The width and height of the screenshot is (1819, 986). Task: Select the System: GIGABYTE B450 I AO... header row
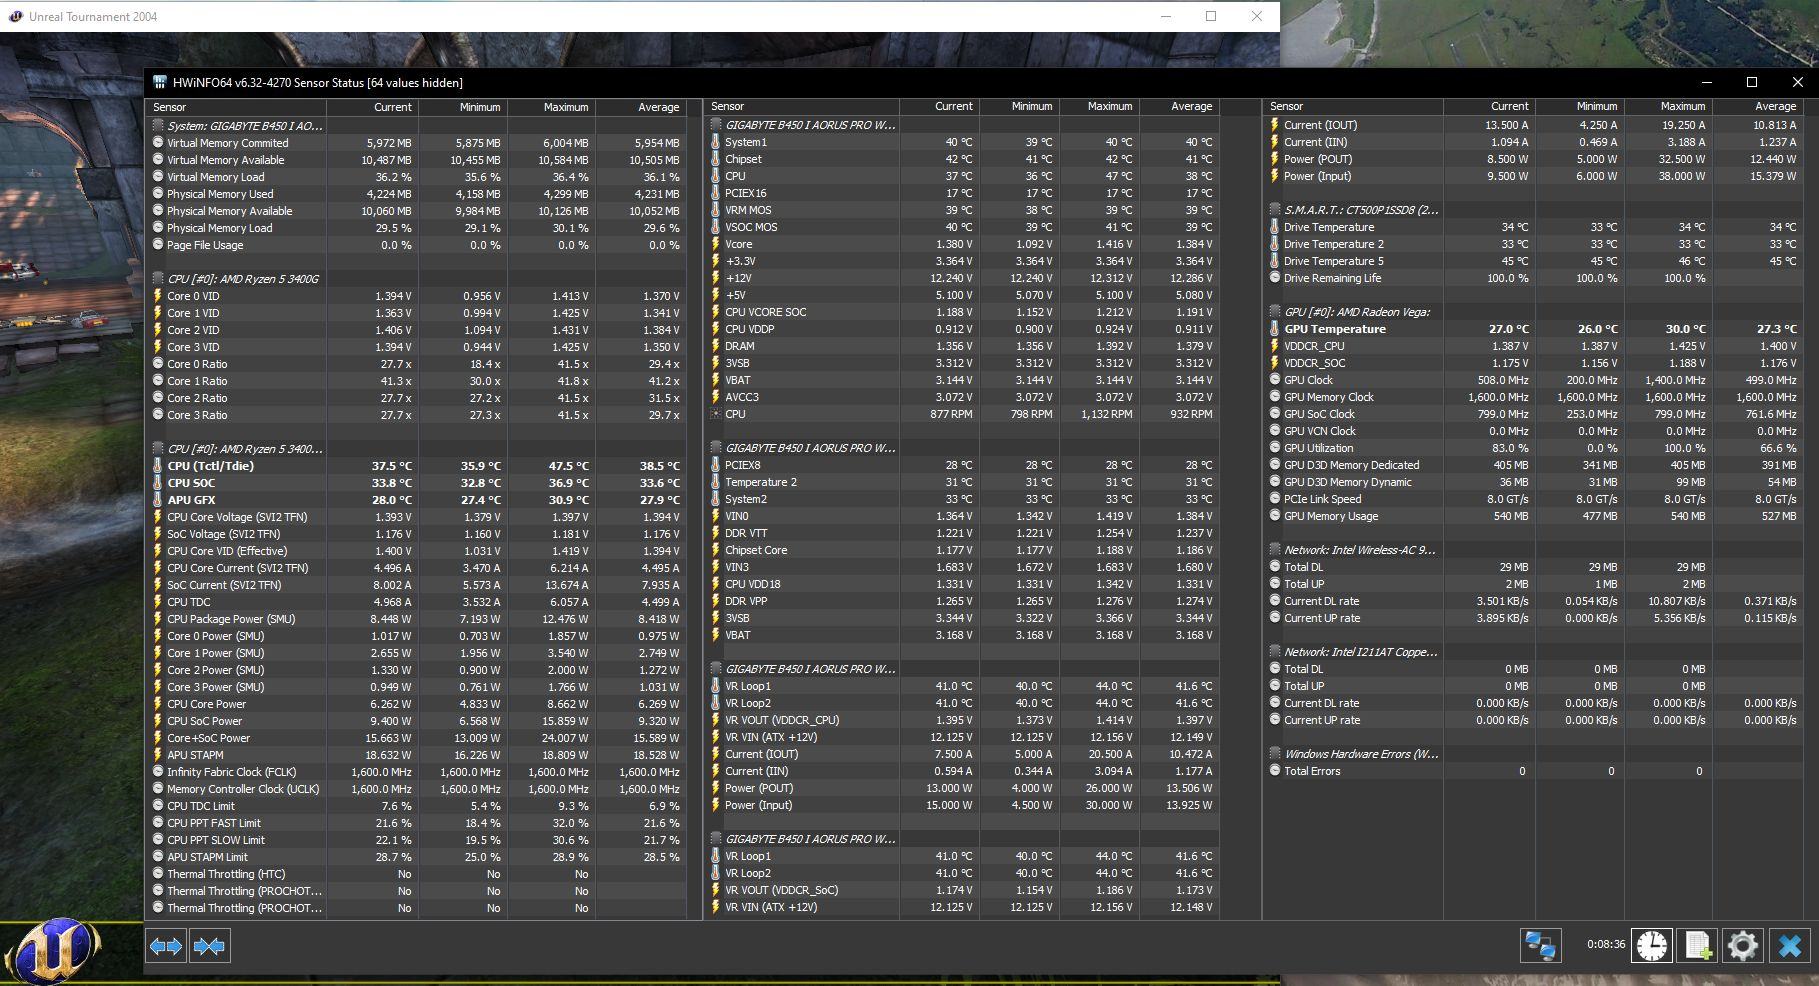click(x=416, y=126)
